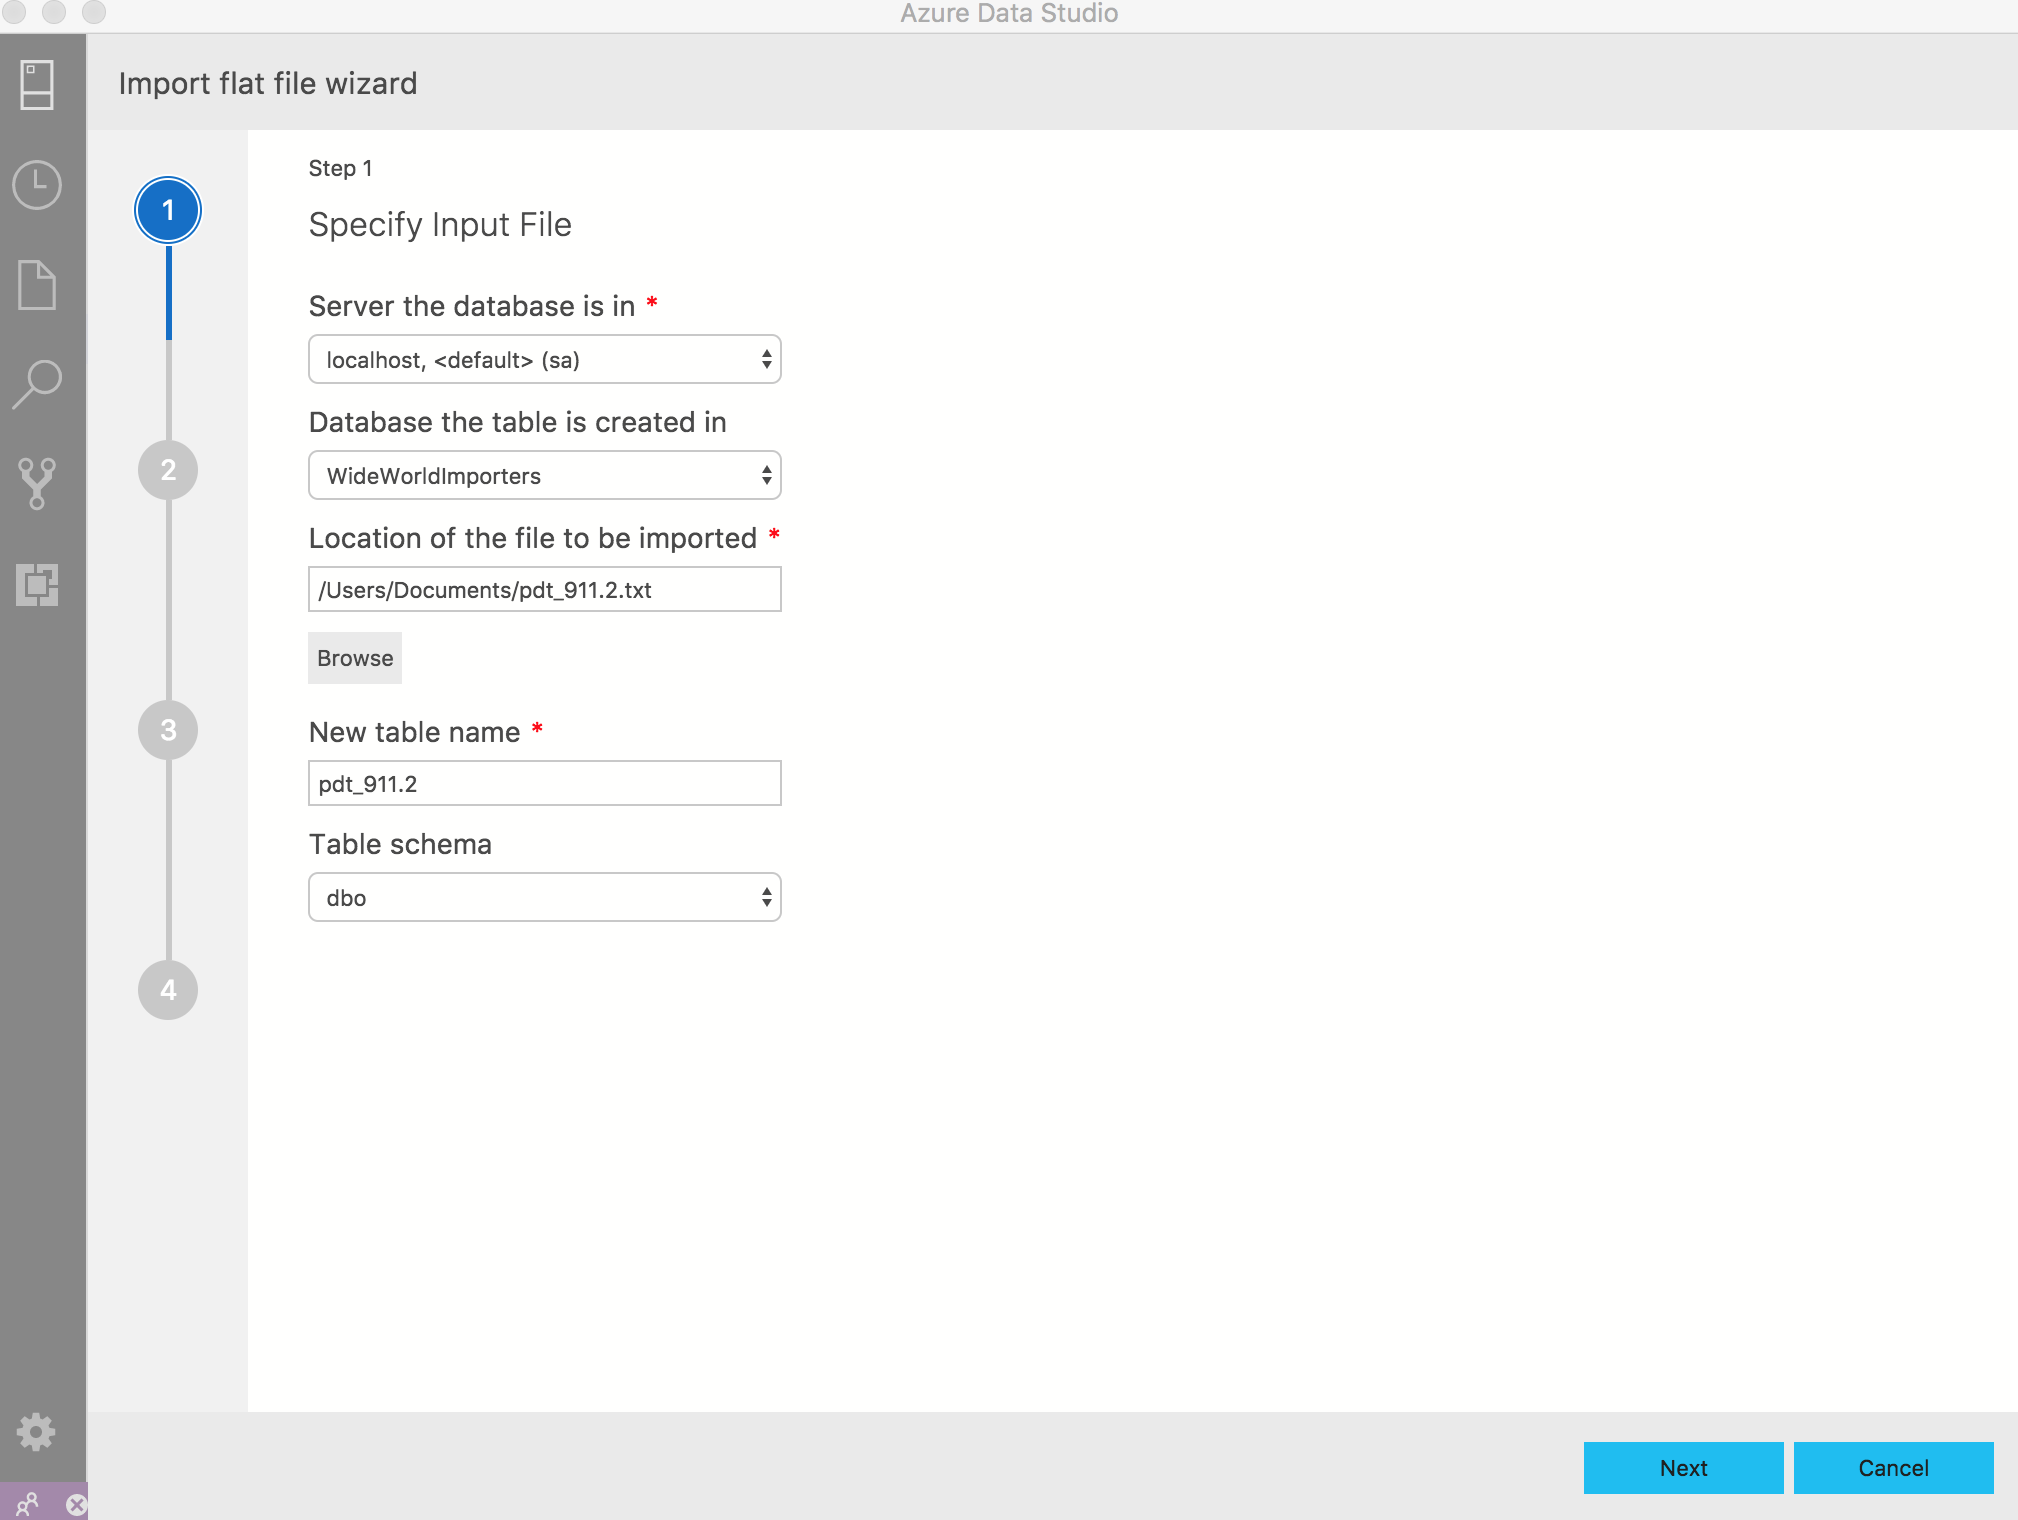Click the new table name input field
This screenshot has width=2018, height=1520.
(544, 782)
